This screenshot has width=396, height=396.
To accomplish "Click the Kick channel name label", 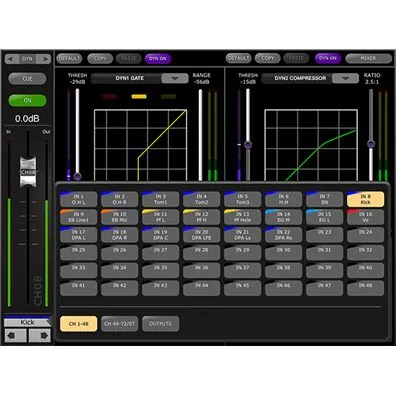I will pos(27,322).
